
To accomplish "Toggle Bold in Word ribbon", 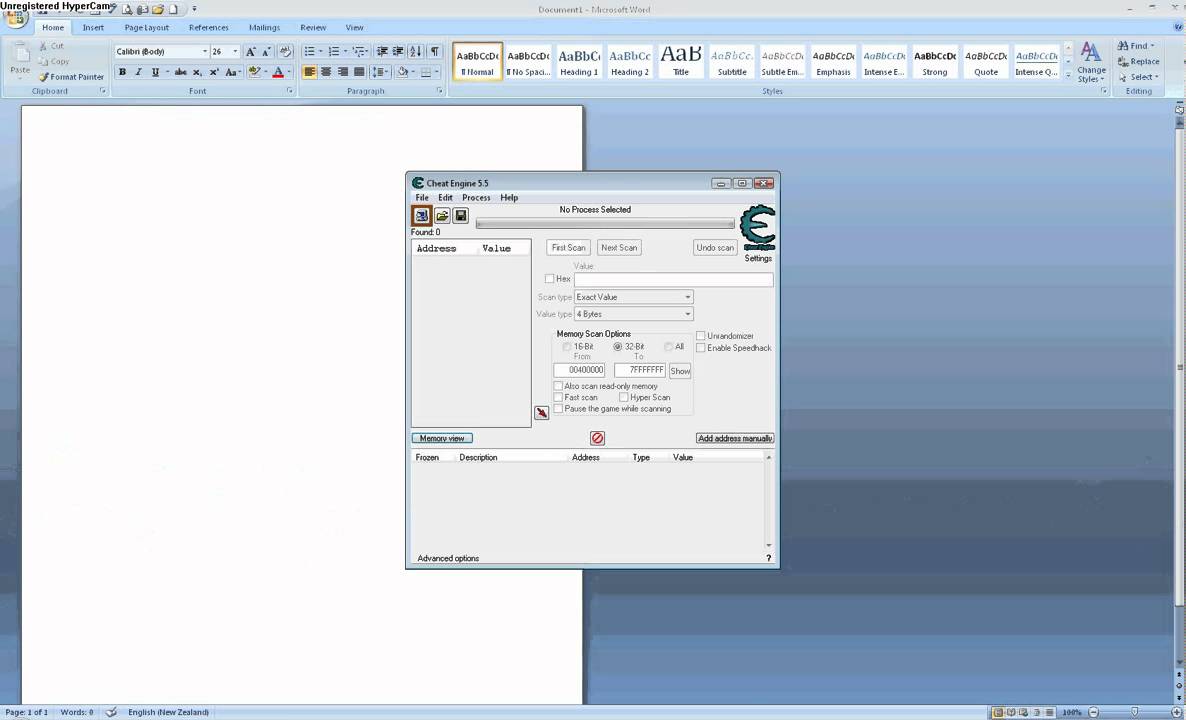I will tap(122, 72).
